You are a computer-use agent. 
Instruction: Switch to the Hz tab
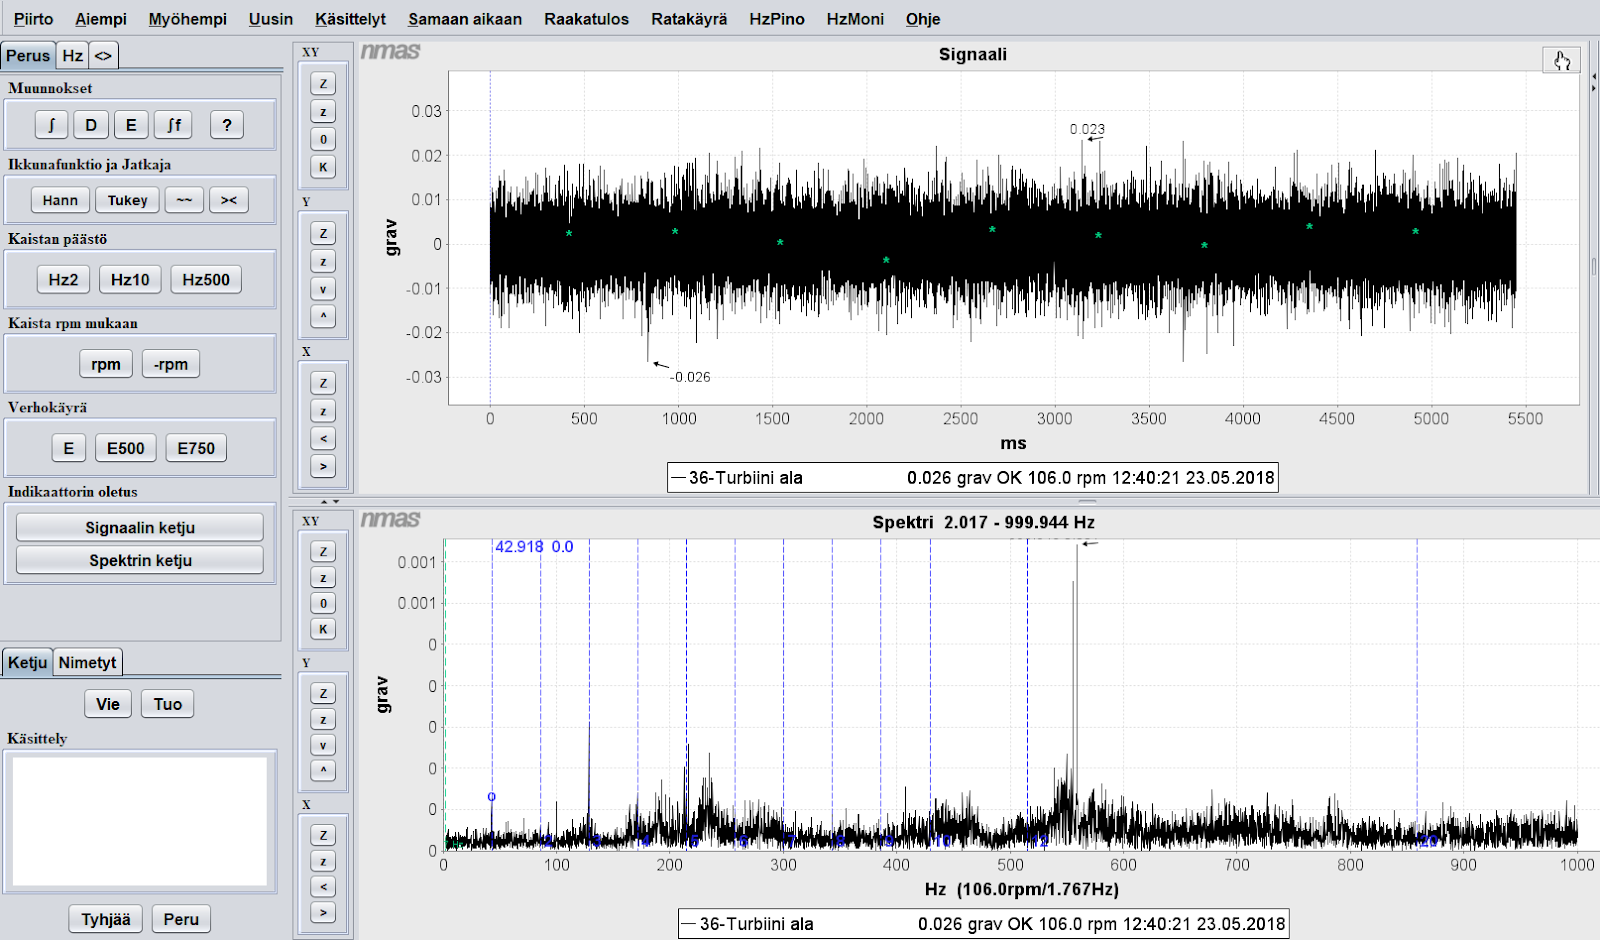[73, 56]
